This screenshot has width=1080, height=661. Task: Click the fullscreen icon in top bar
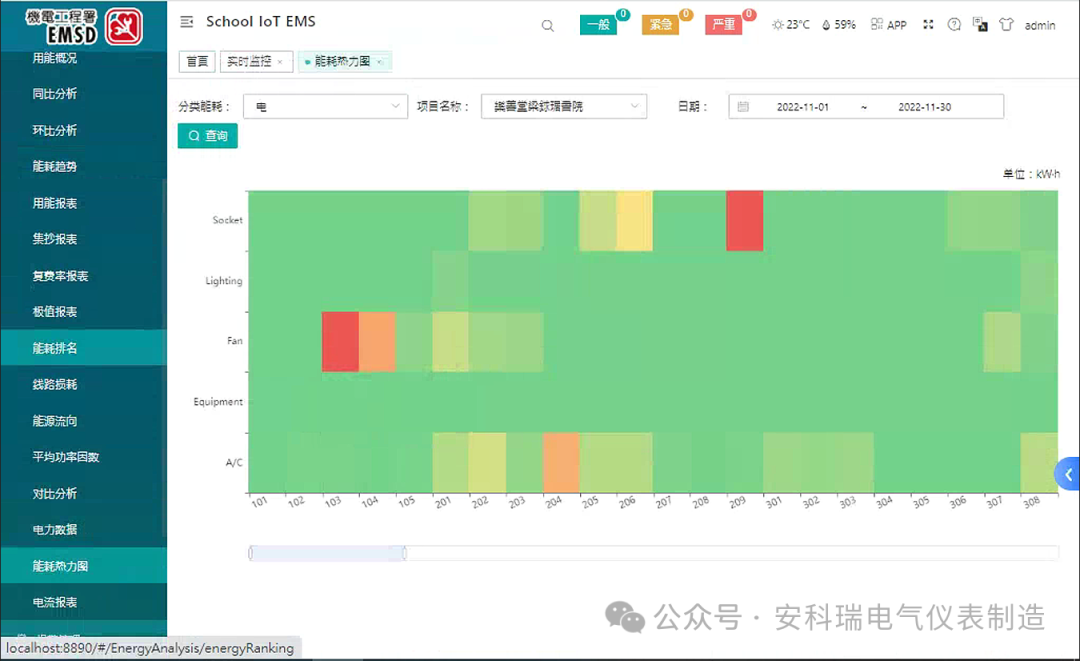[927, 25]
